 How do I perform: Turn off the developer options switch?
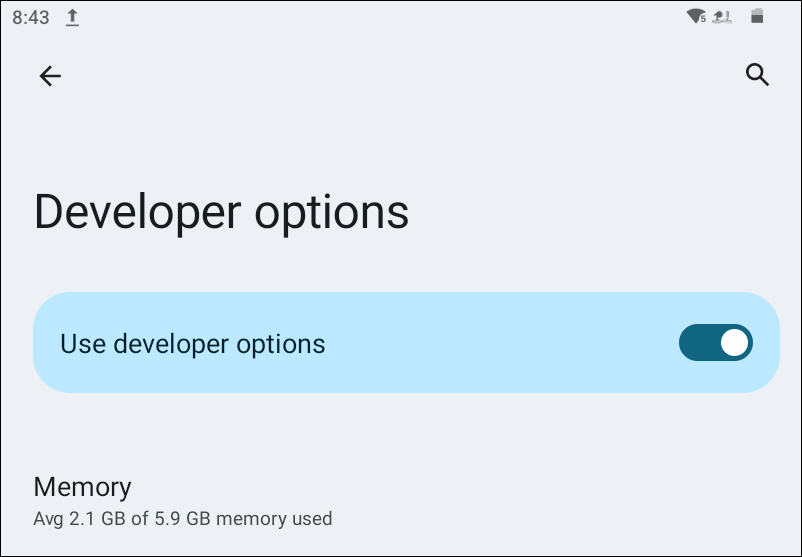(715, 343)
